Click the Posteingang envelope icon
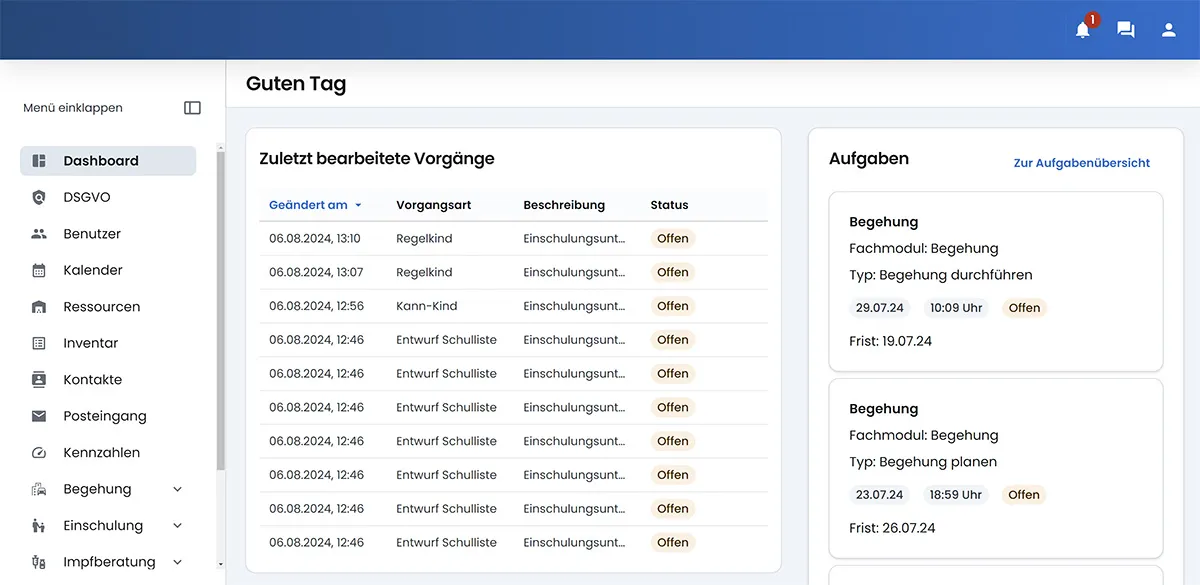1200x585 pixels. tap(39, 416)
